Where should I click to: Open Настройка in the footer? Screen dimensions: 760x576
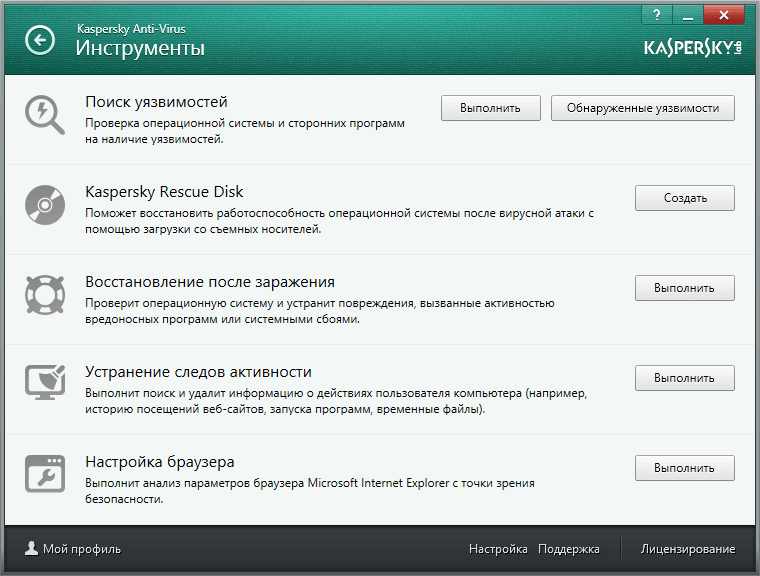tap(498, 549)
